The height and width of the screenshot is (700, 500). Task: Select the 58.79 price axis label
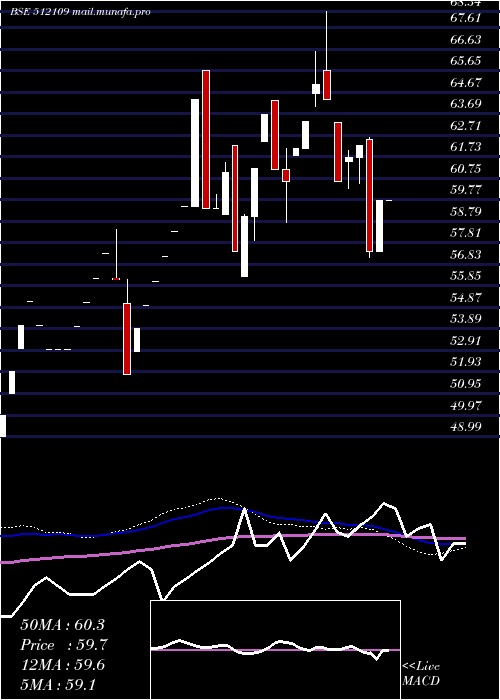coord(466,212)
